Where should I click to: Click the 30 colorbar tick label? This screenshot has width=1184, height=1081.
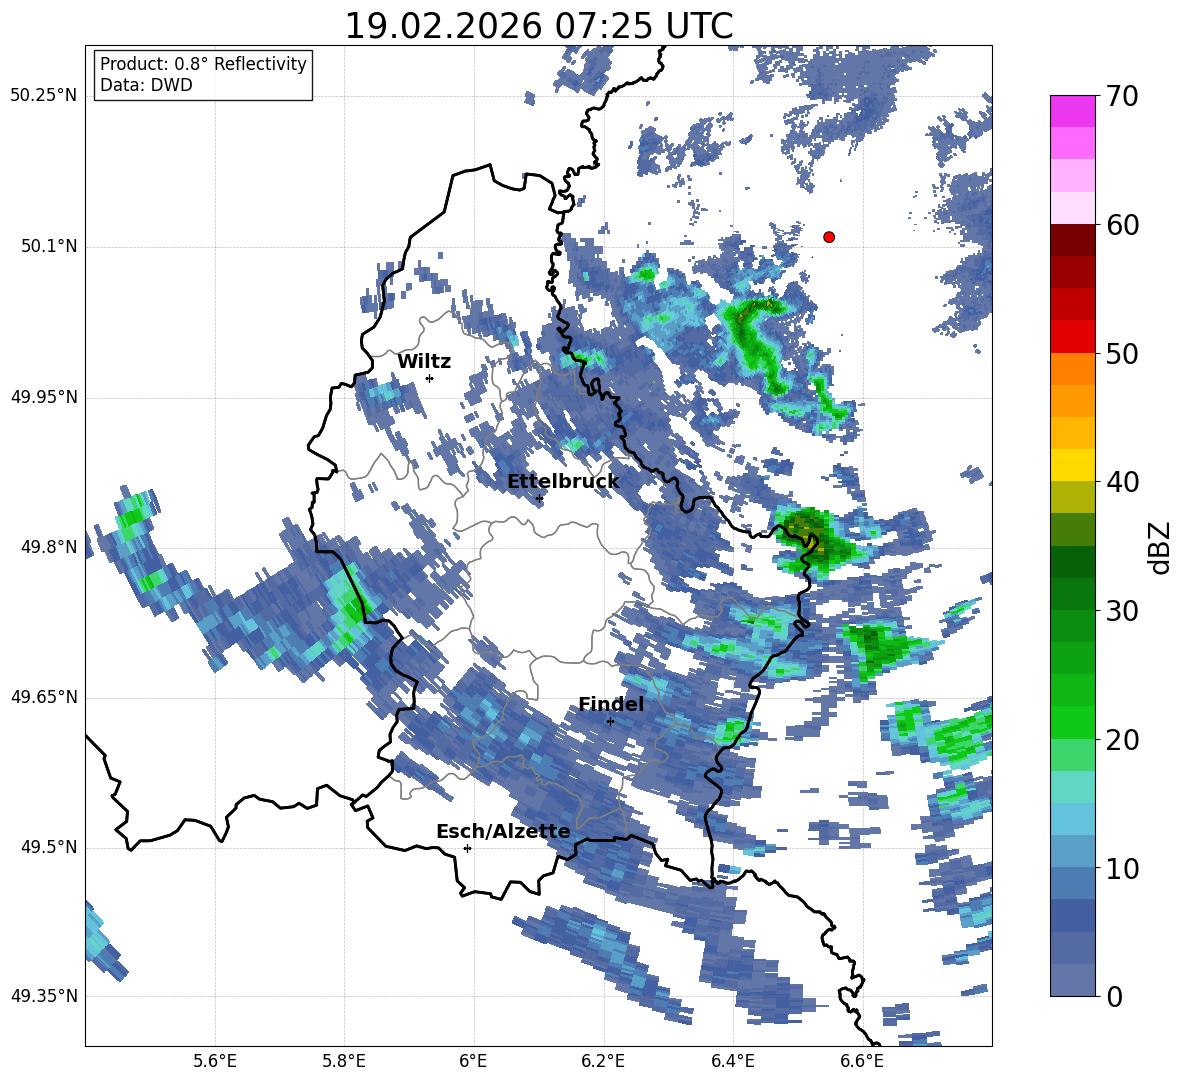pos(1121,611)
